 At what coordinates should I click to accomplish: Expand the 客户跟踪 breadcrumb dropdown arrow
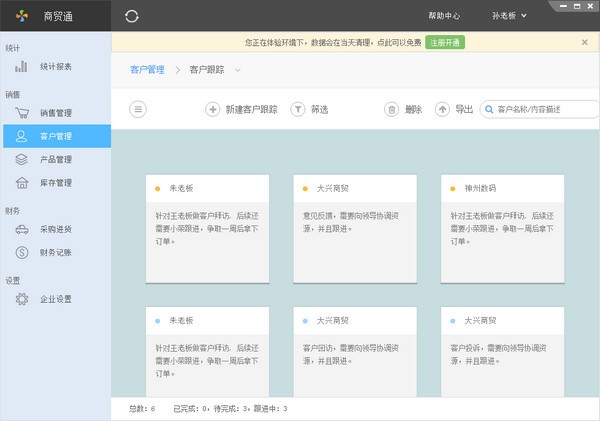coord(239,70)
